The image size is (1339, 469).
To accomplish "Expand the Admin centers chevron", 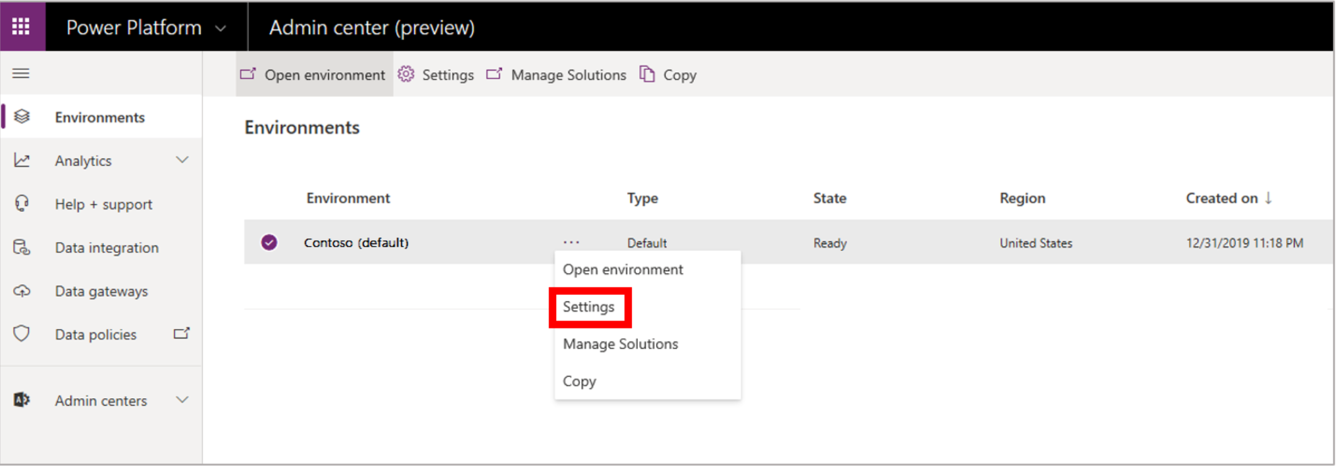I will click(x=182, y=400).
